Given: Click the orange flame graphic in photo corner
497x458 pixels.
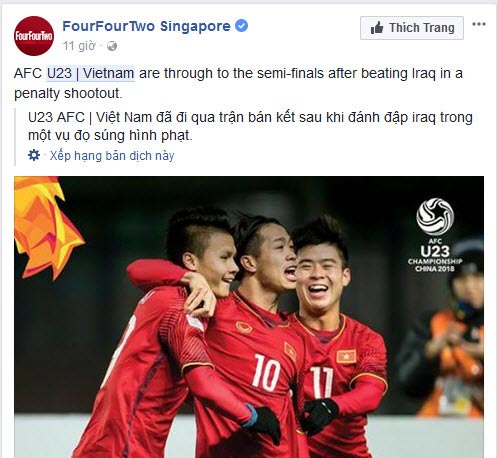Looking at the screenshot, I should (47, 227).
